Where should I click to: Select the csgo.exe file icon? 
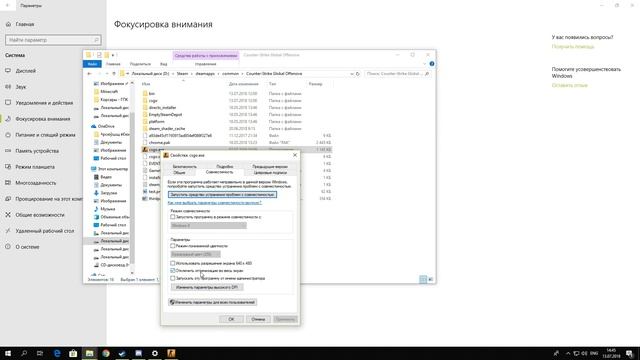pyautogui.click(x=145, y=149)
